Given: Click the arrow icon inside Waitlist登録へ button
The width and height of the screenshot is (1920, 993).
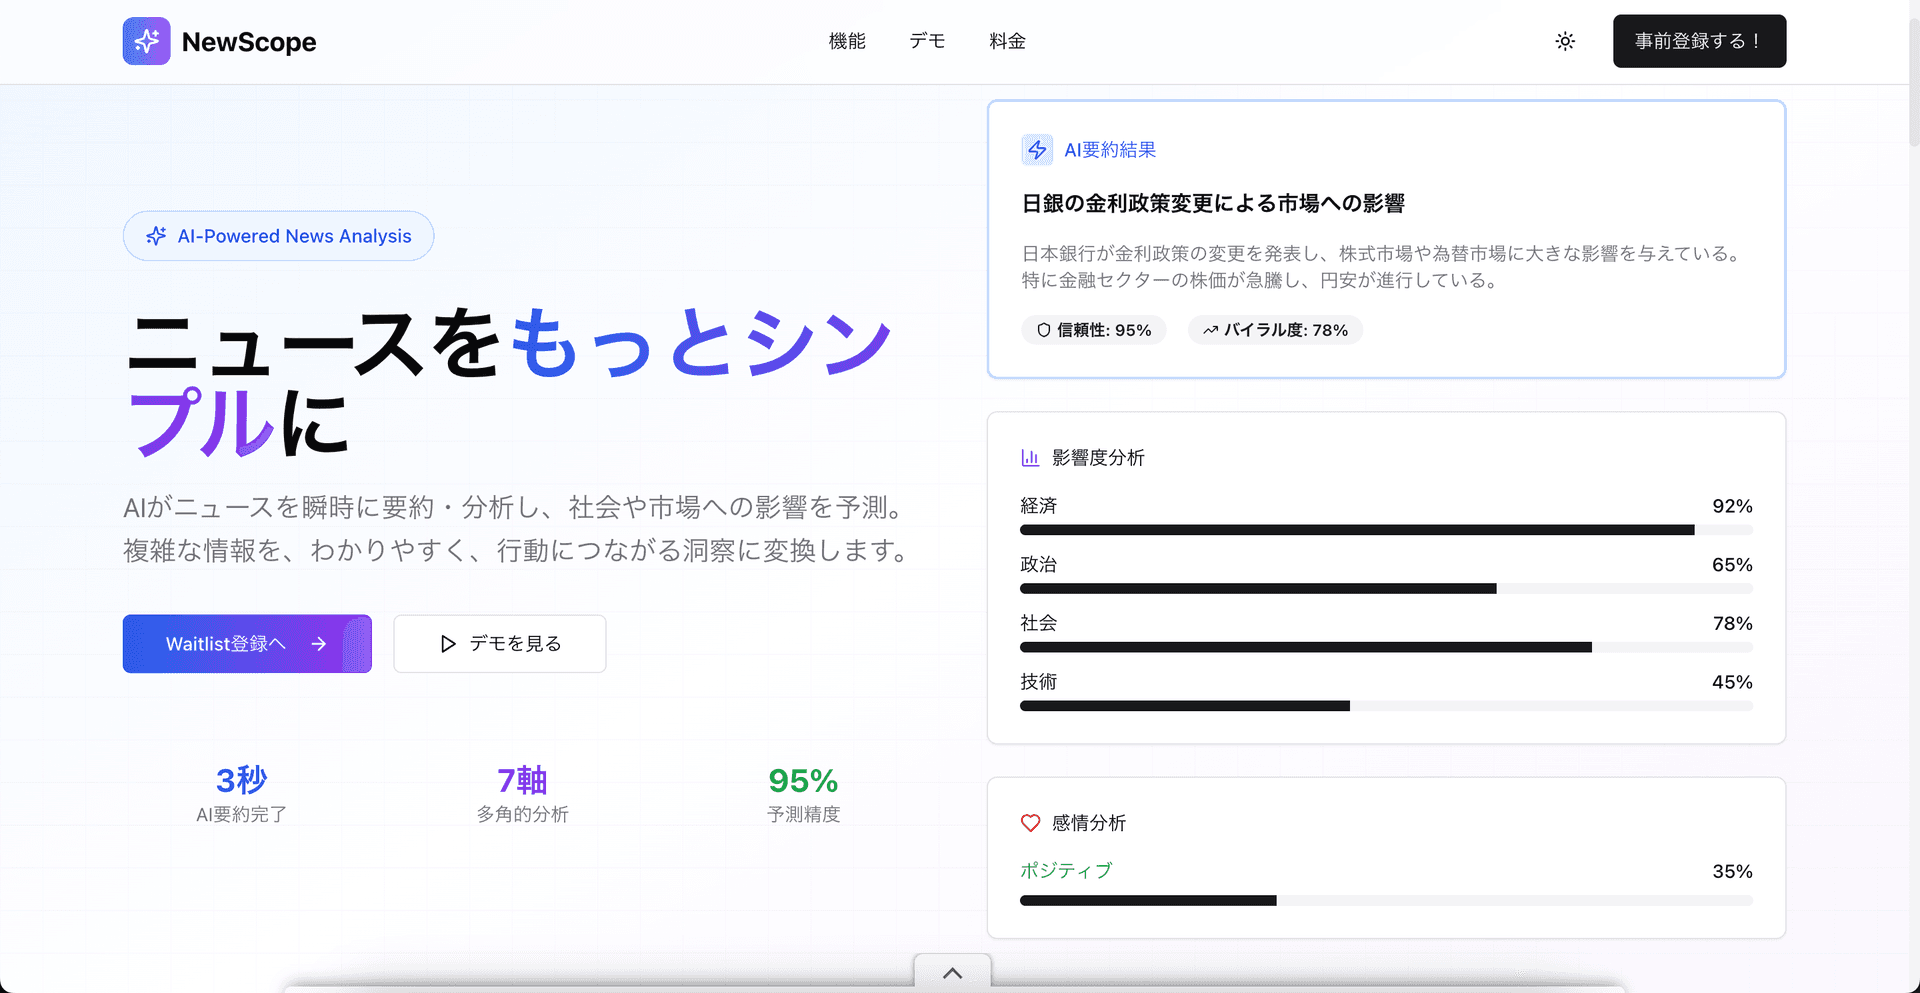Looking at the screenshot, I should click(x=318, y=643).
